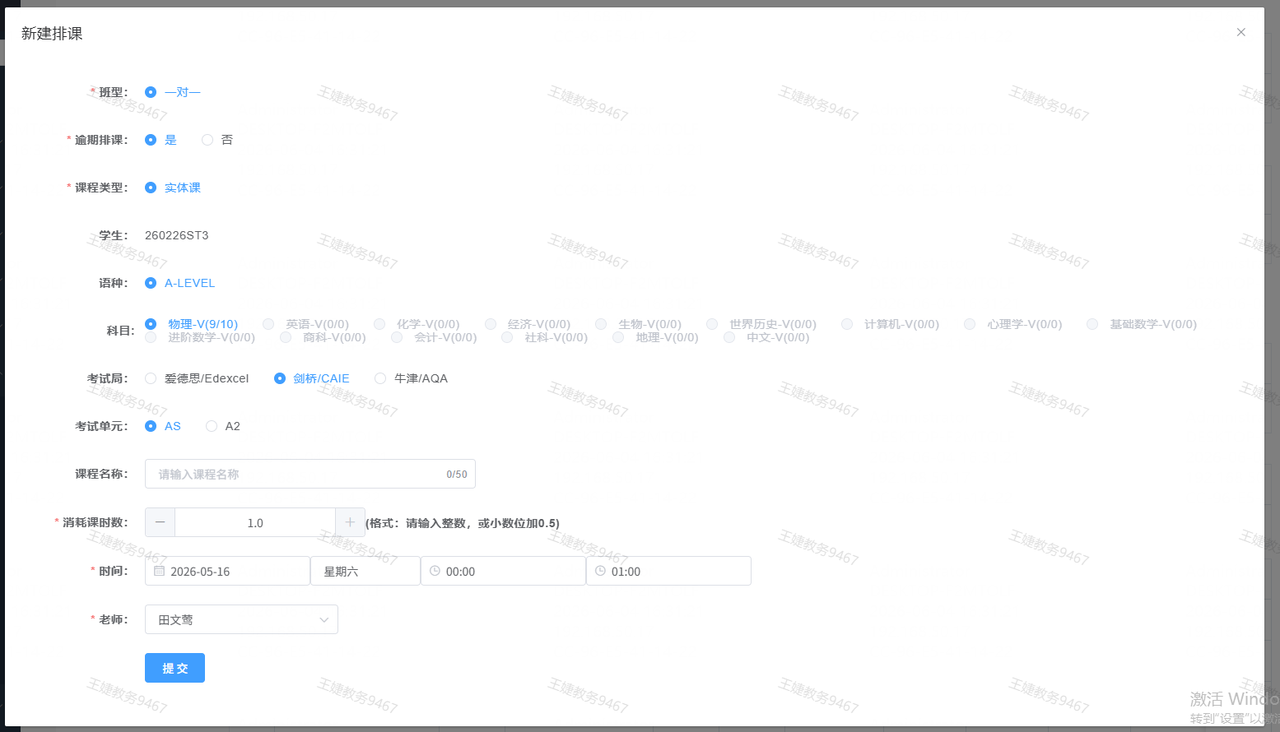Click the clock icon of end time 01:00

[x=600, y=571]
